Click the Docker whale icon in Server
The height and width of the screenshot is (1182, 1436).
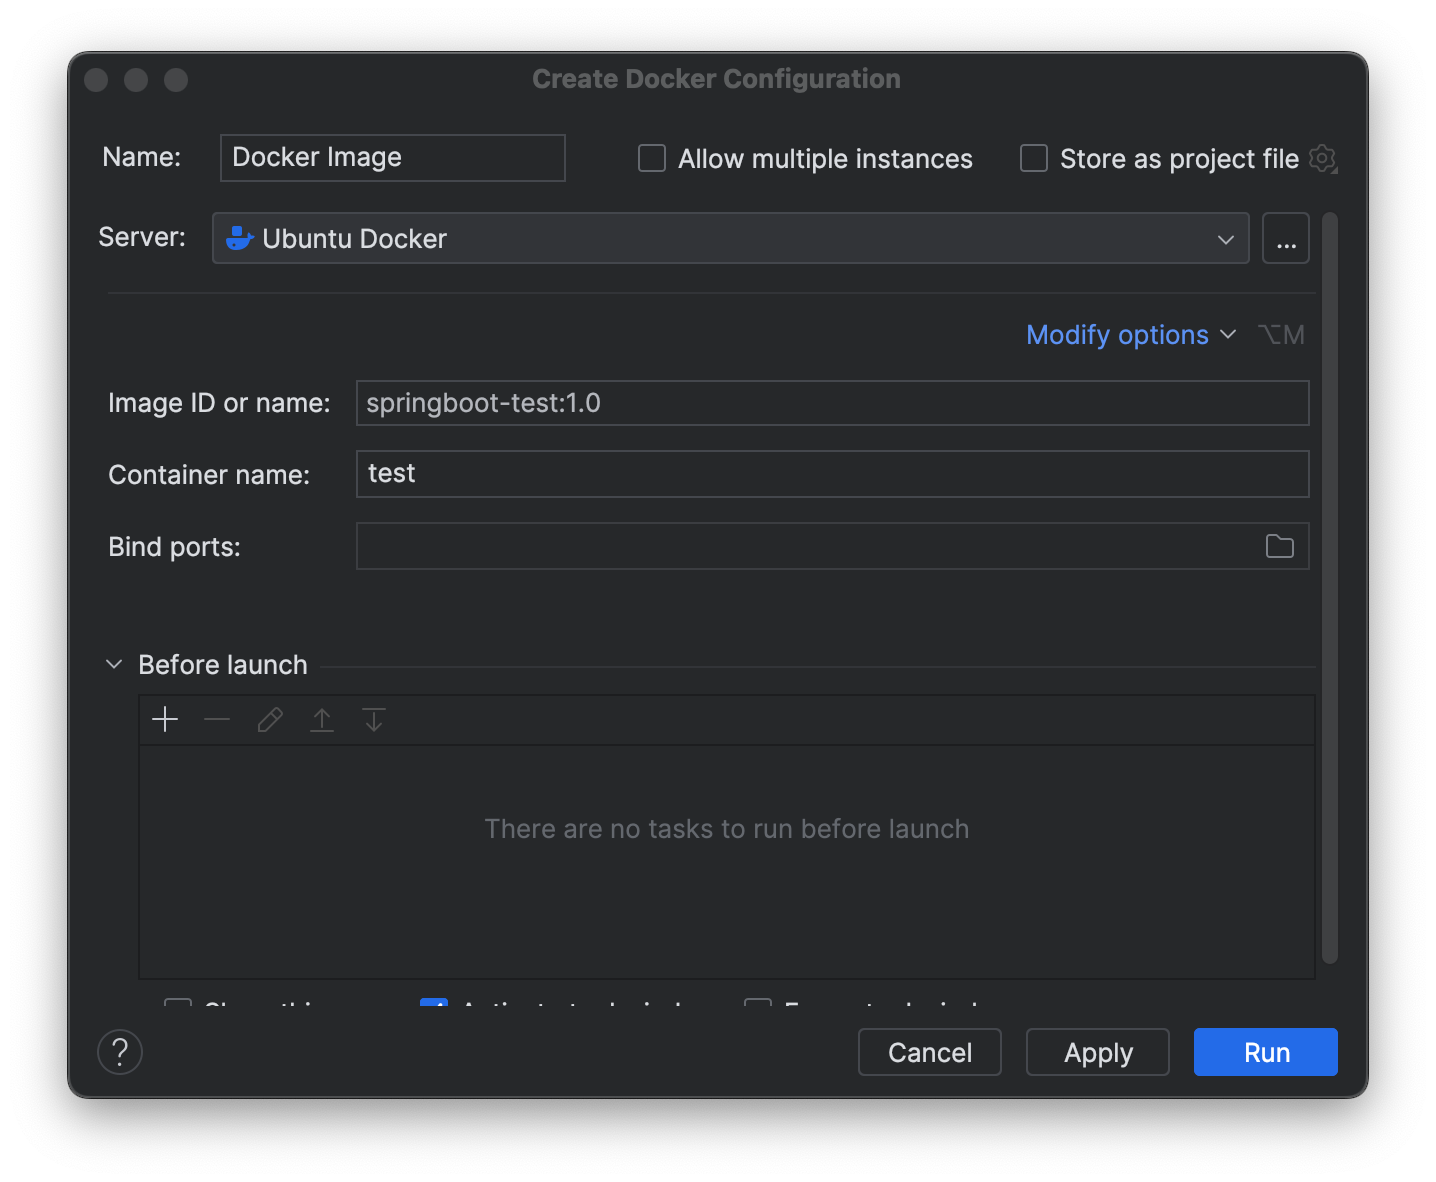239,238
